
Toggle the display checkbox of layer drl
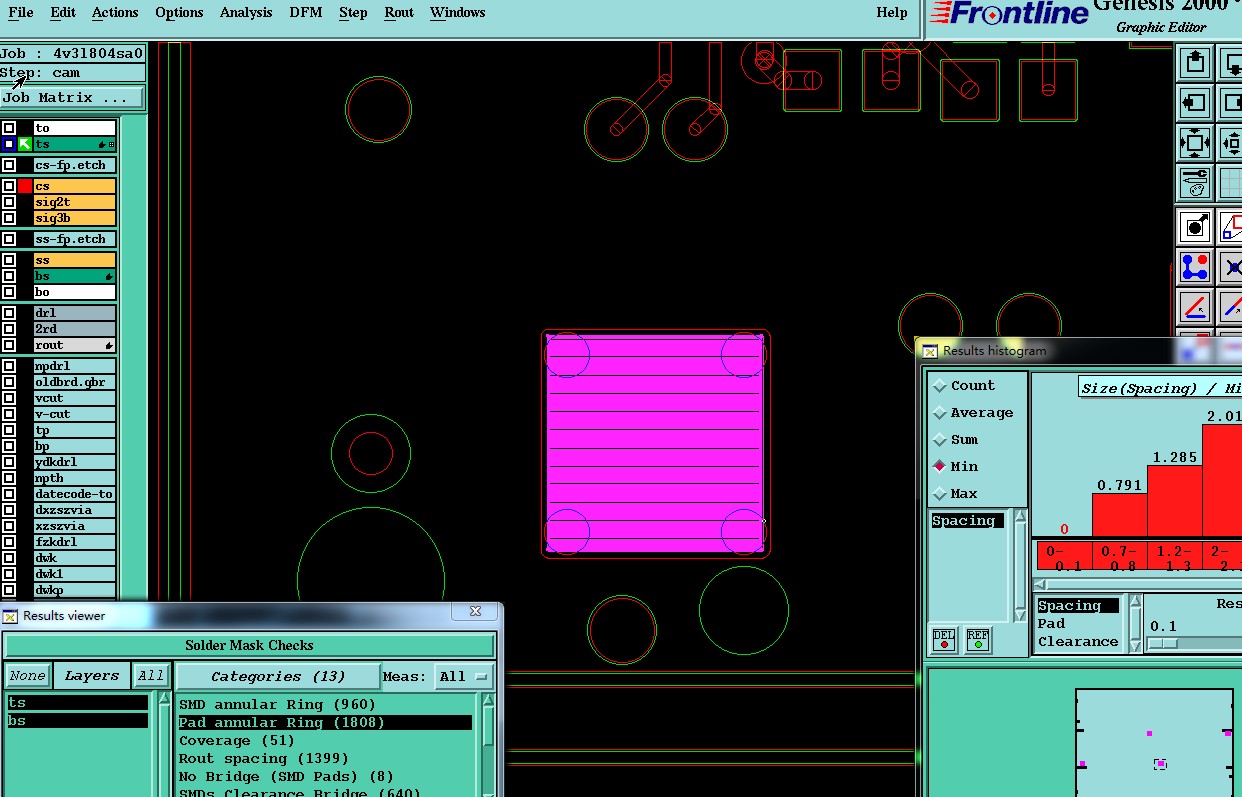point(9,313)
